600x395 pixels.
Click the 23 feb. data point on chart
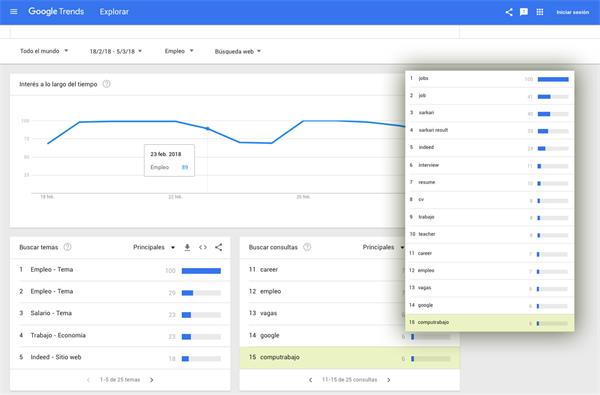tap(208, 129)
